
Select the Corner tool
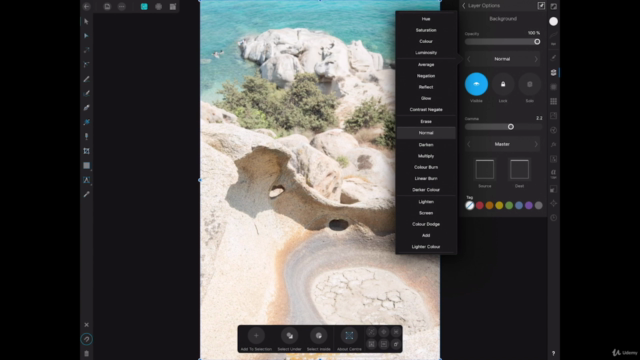coord(86,64)
